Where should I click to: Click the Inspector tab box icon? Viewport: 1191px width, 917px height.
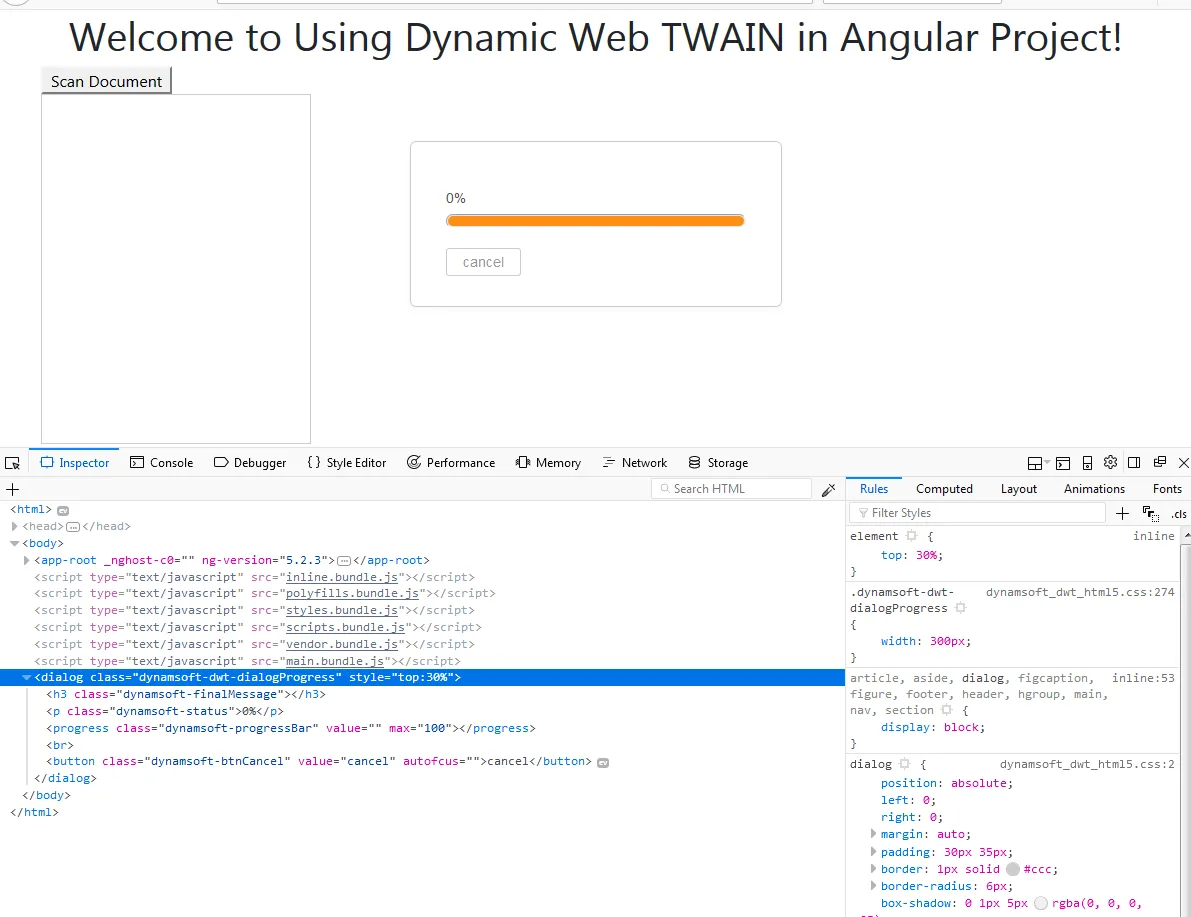47,462
